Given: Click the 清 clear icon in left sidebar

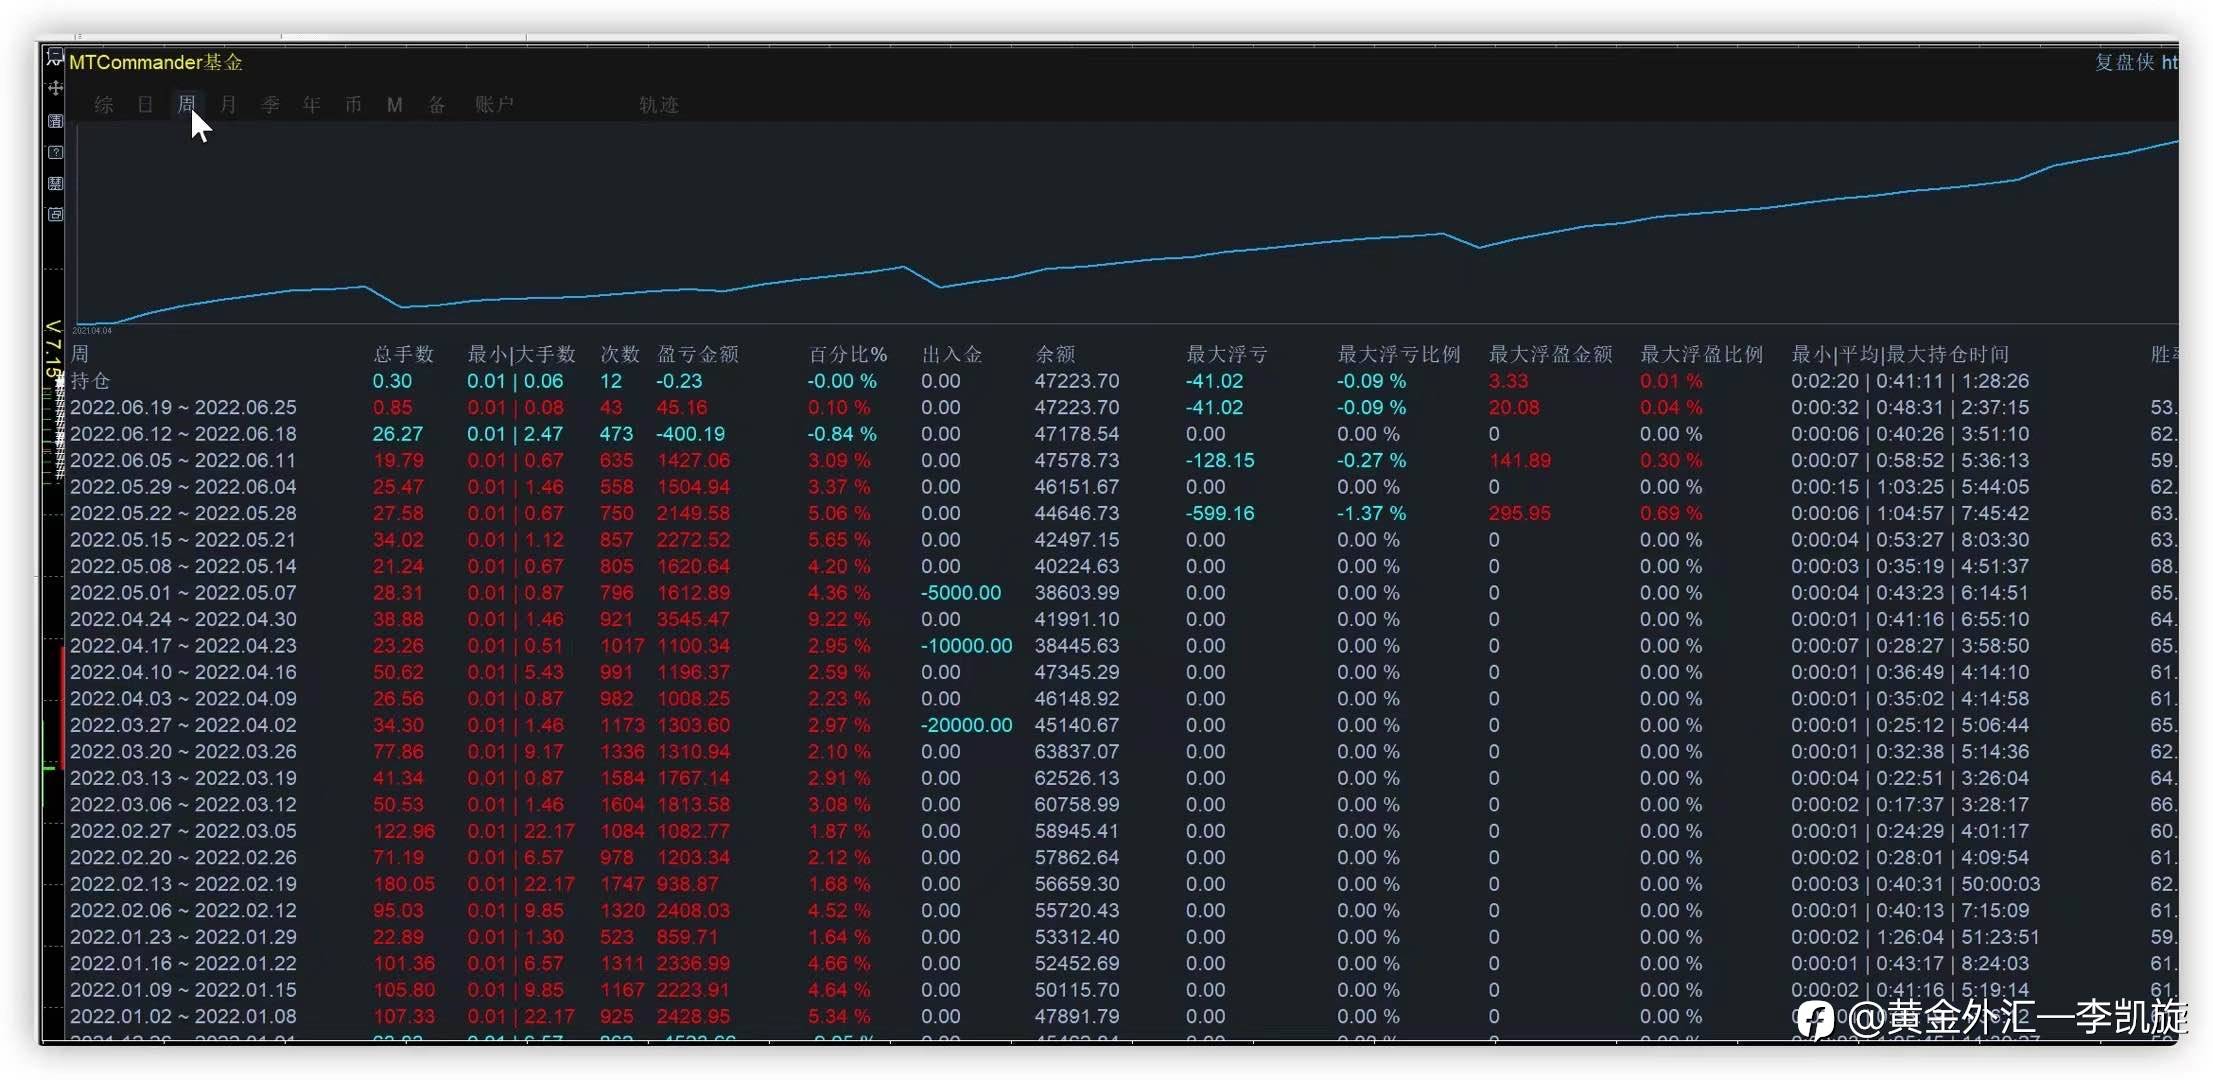Looking at the screenshot, I should 55,121.
